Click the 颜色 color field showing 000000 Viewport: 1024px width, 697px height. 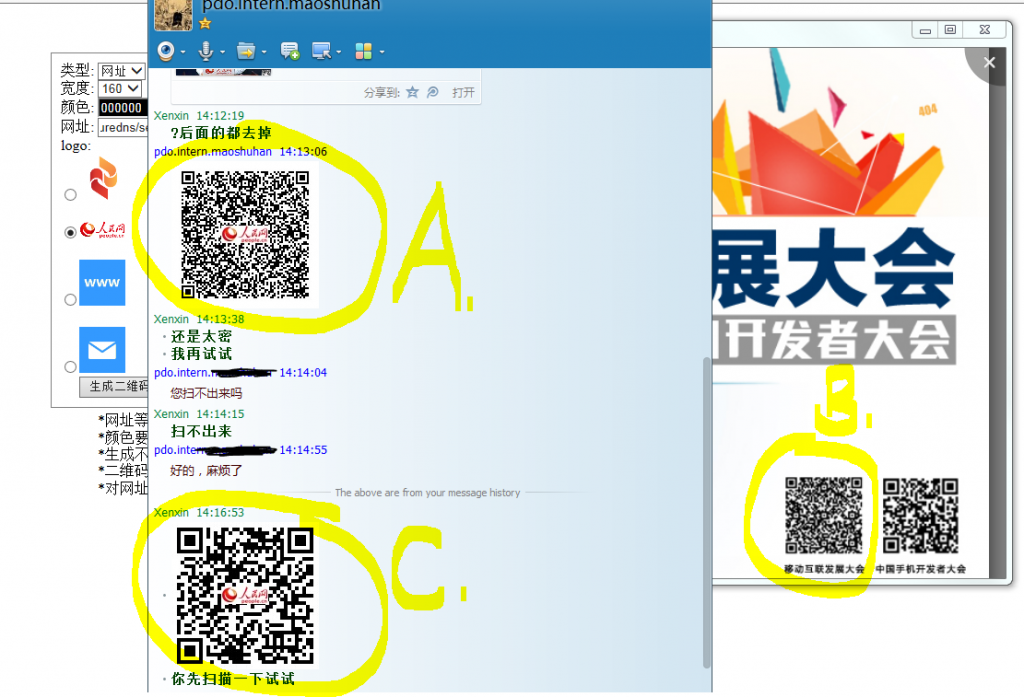pos(122,108)
